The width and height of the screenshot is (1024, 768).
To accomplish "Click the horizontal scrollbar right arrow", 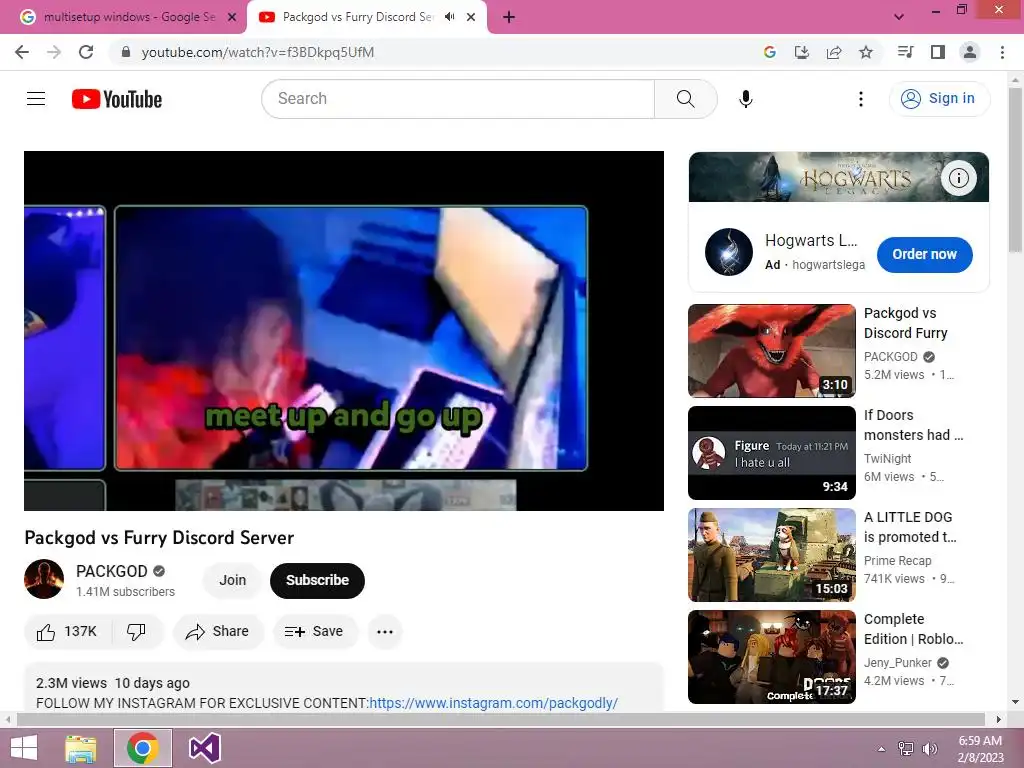I will pyautogui.click(x=998, y=720).
